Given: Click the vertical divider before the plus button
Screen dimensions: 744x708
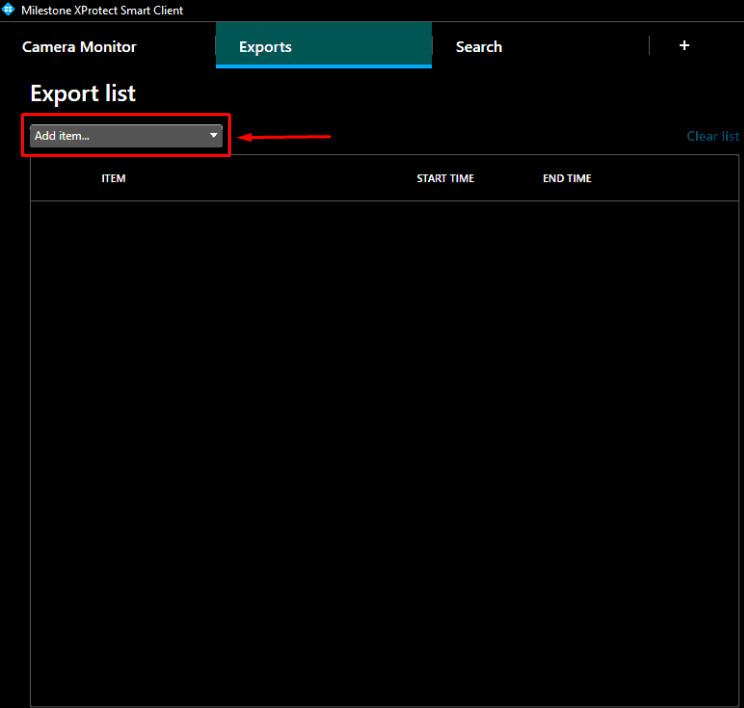Looking at the screenshot, I should click(x=649, y=46).
